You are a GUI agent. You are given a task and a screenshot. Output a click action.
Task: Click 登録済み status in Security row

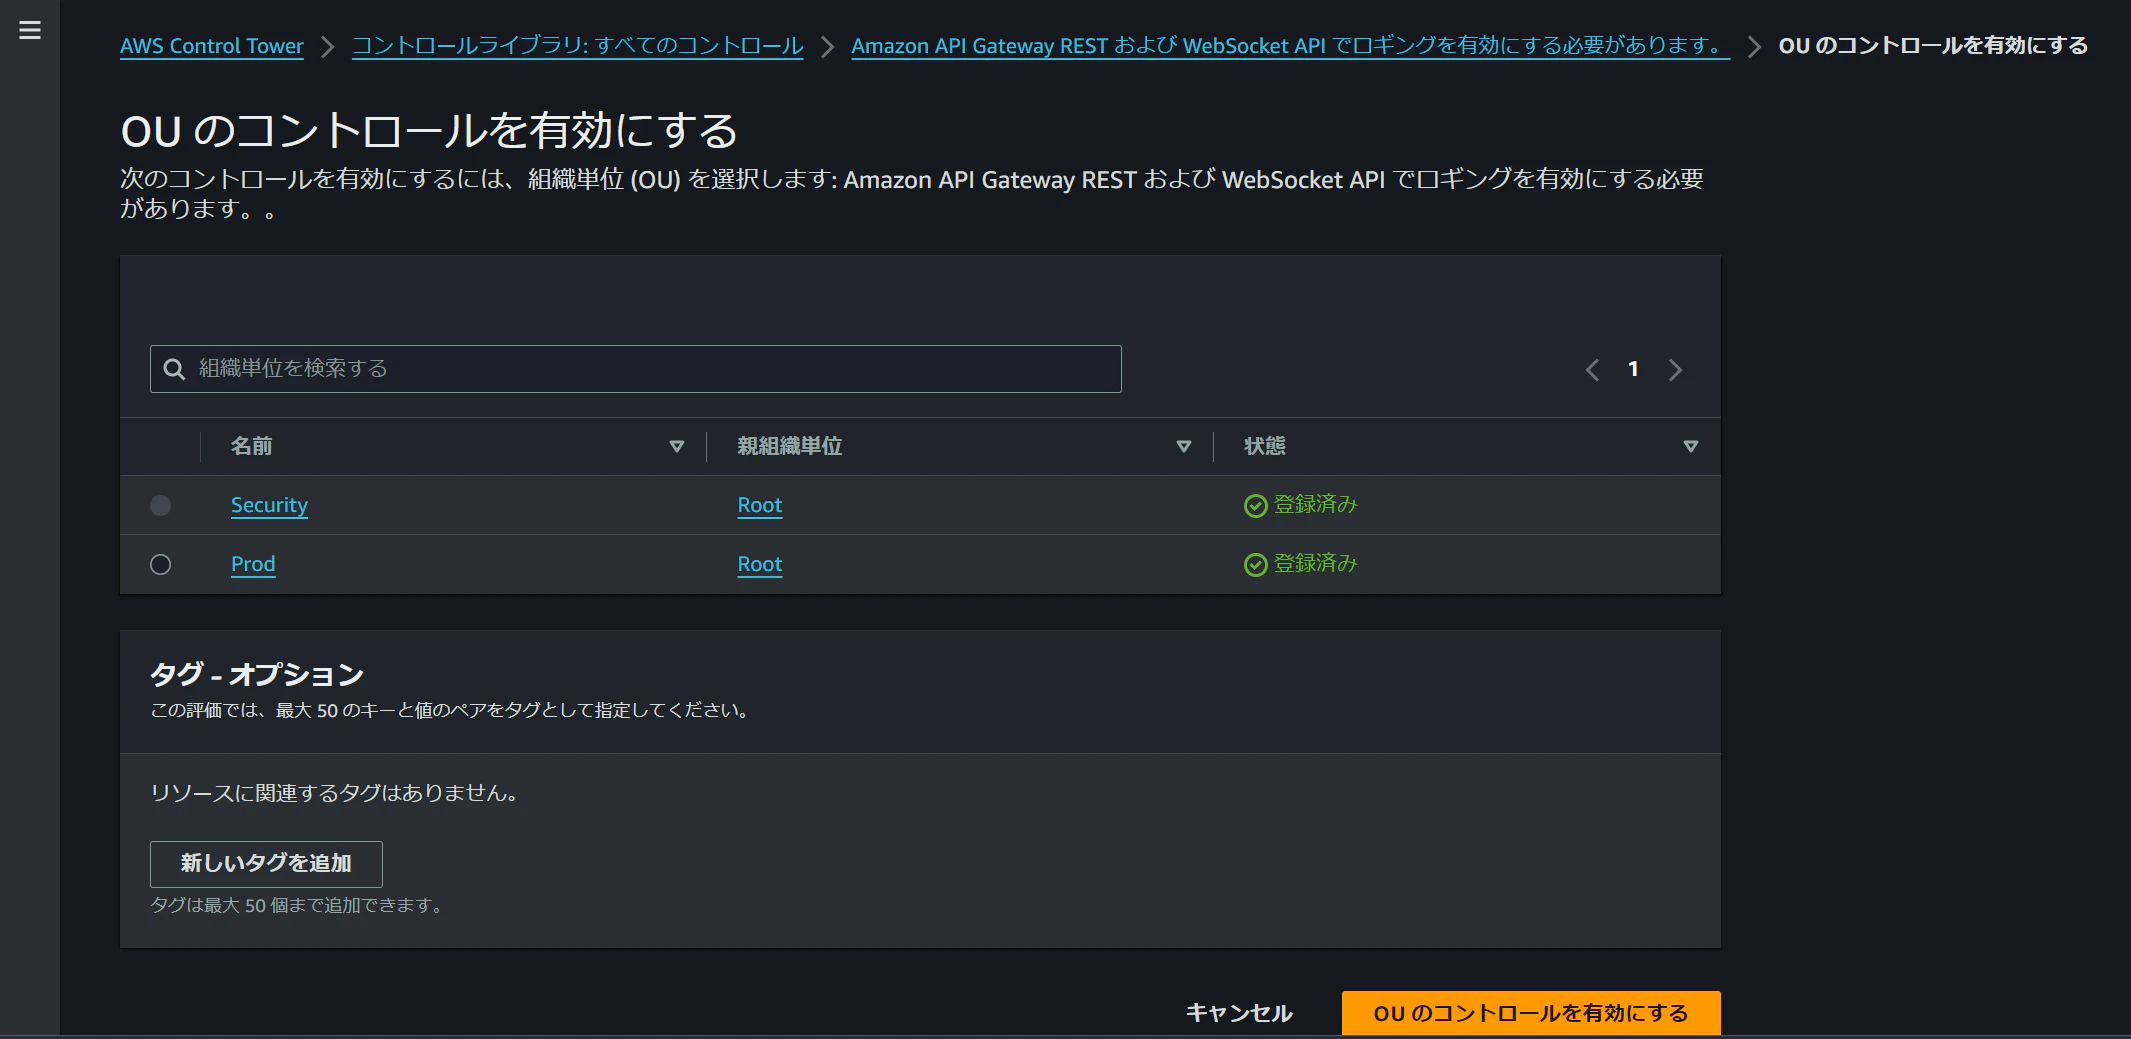click(x=1315, y=505)
